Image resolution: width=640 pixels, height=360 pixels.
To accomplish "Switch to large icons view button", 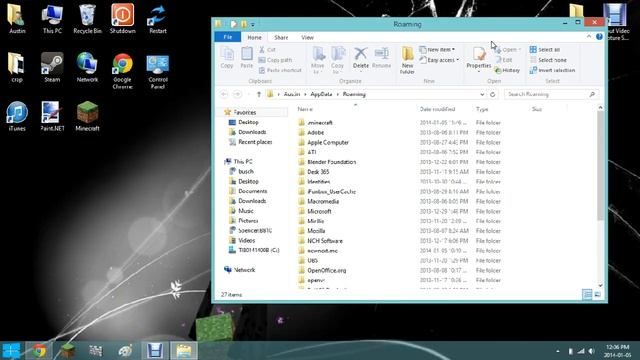I will click(x=598, y=294).
